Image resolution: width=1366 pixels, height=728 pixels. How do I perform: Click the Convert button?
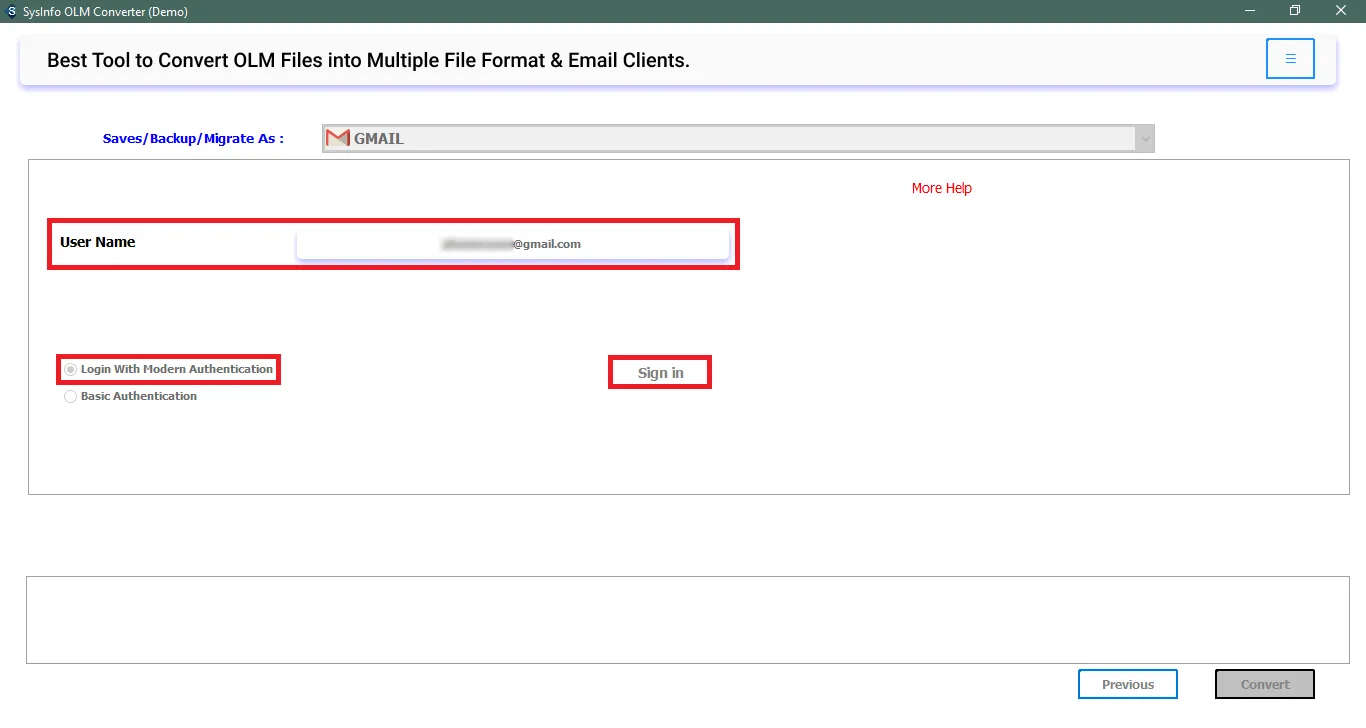pyautogui.click(x=1265, y=685)
